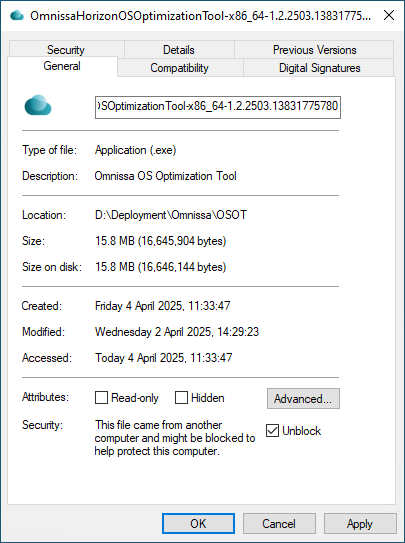This screenshot has height=543, width=405.
Task: Click the window title bar file name
Action: pos(201,16)
